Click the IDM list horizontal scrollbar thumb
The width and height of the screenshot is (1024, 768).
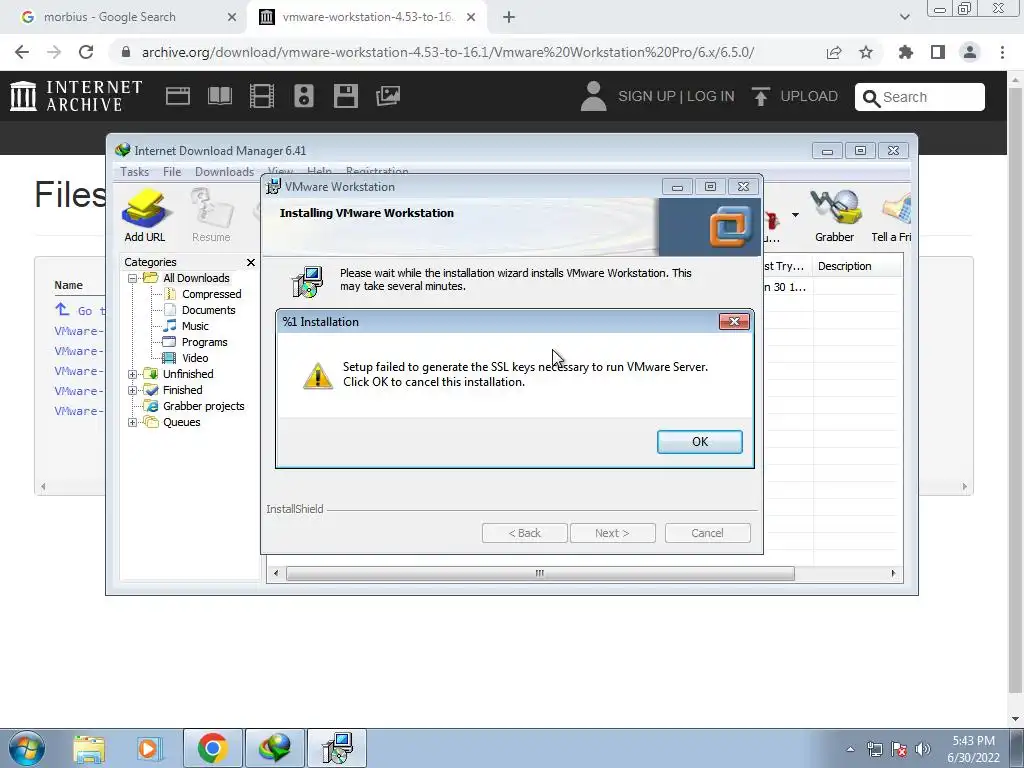pos(540,573)
